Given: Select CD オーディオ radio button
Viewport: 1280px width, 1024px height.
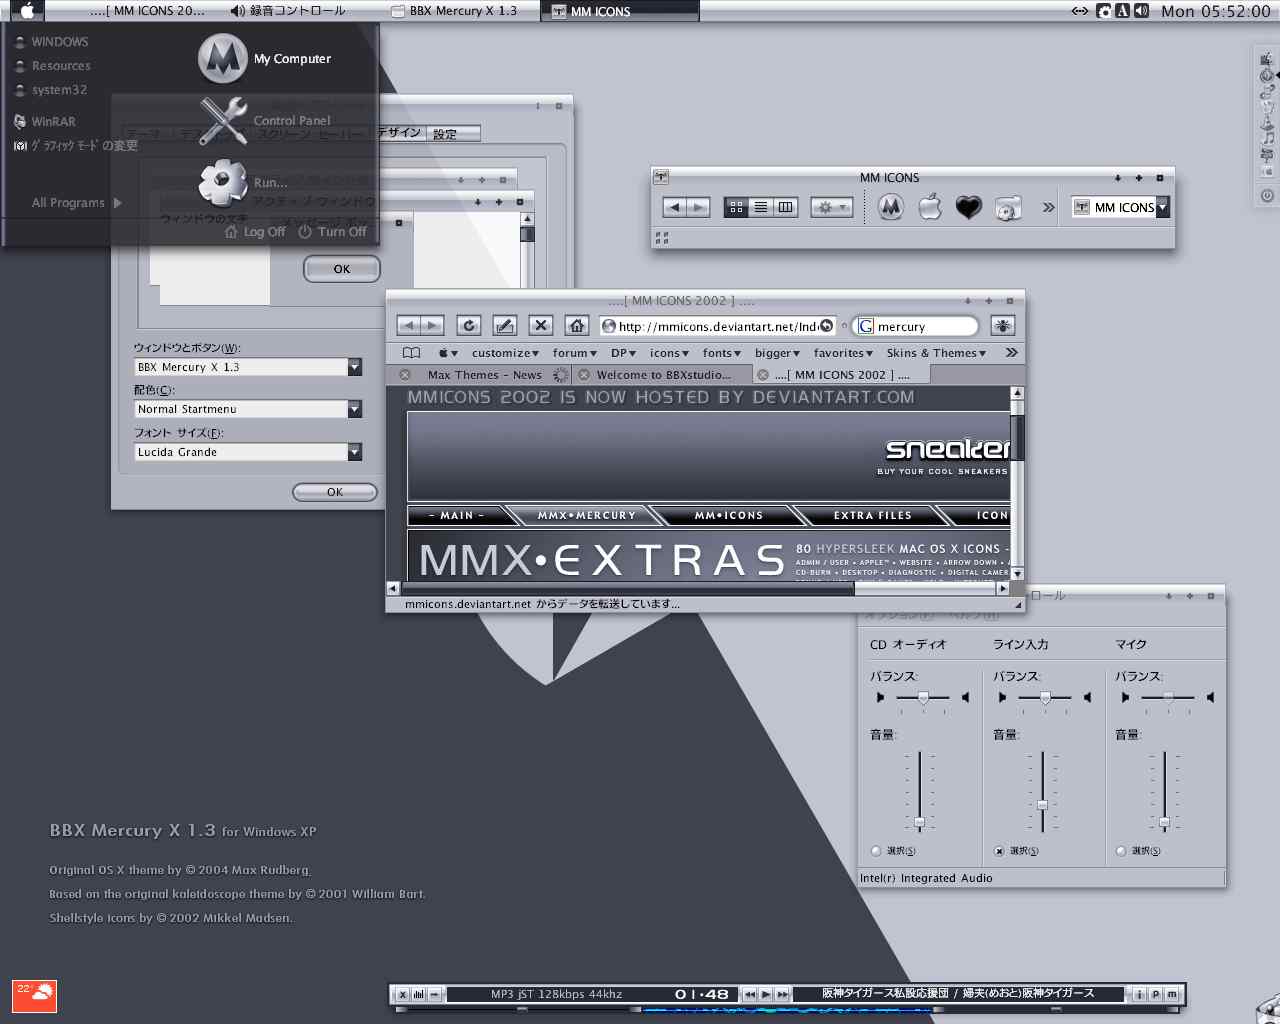Looking at the screenshot, I should coord(876,851).
